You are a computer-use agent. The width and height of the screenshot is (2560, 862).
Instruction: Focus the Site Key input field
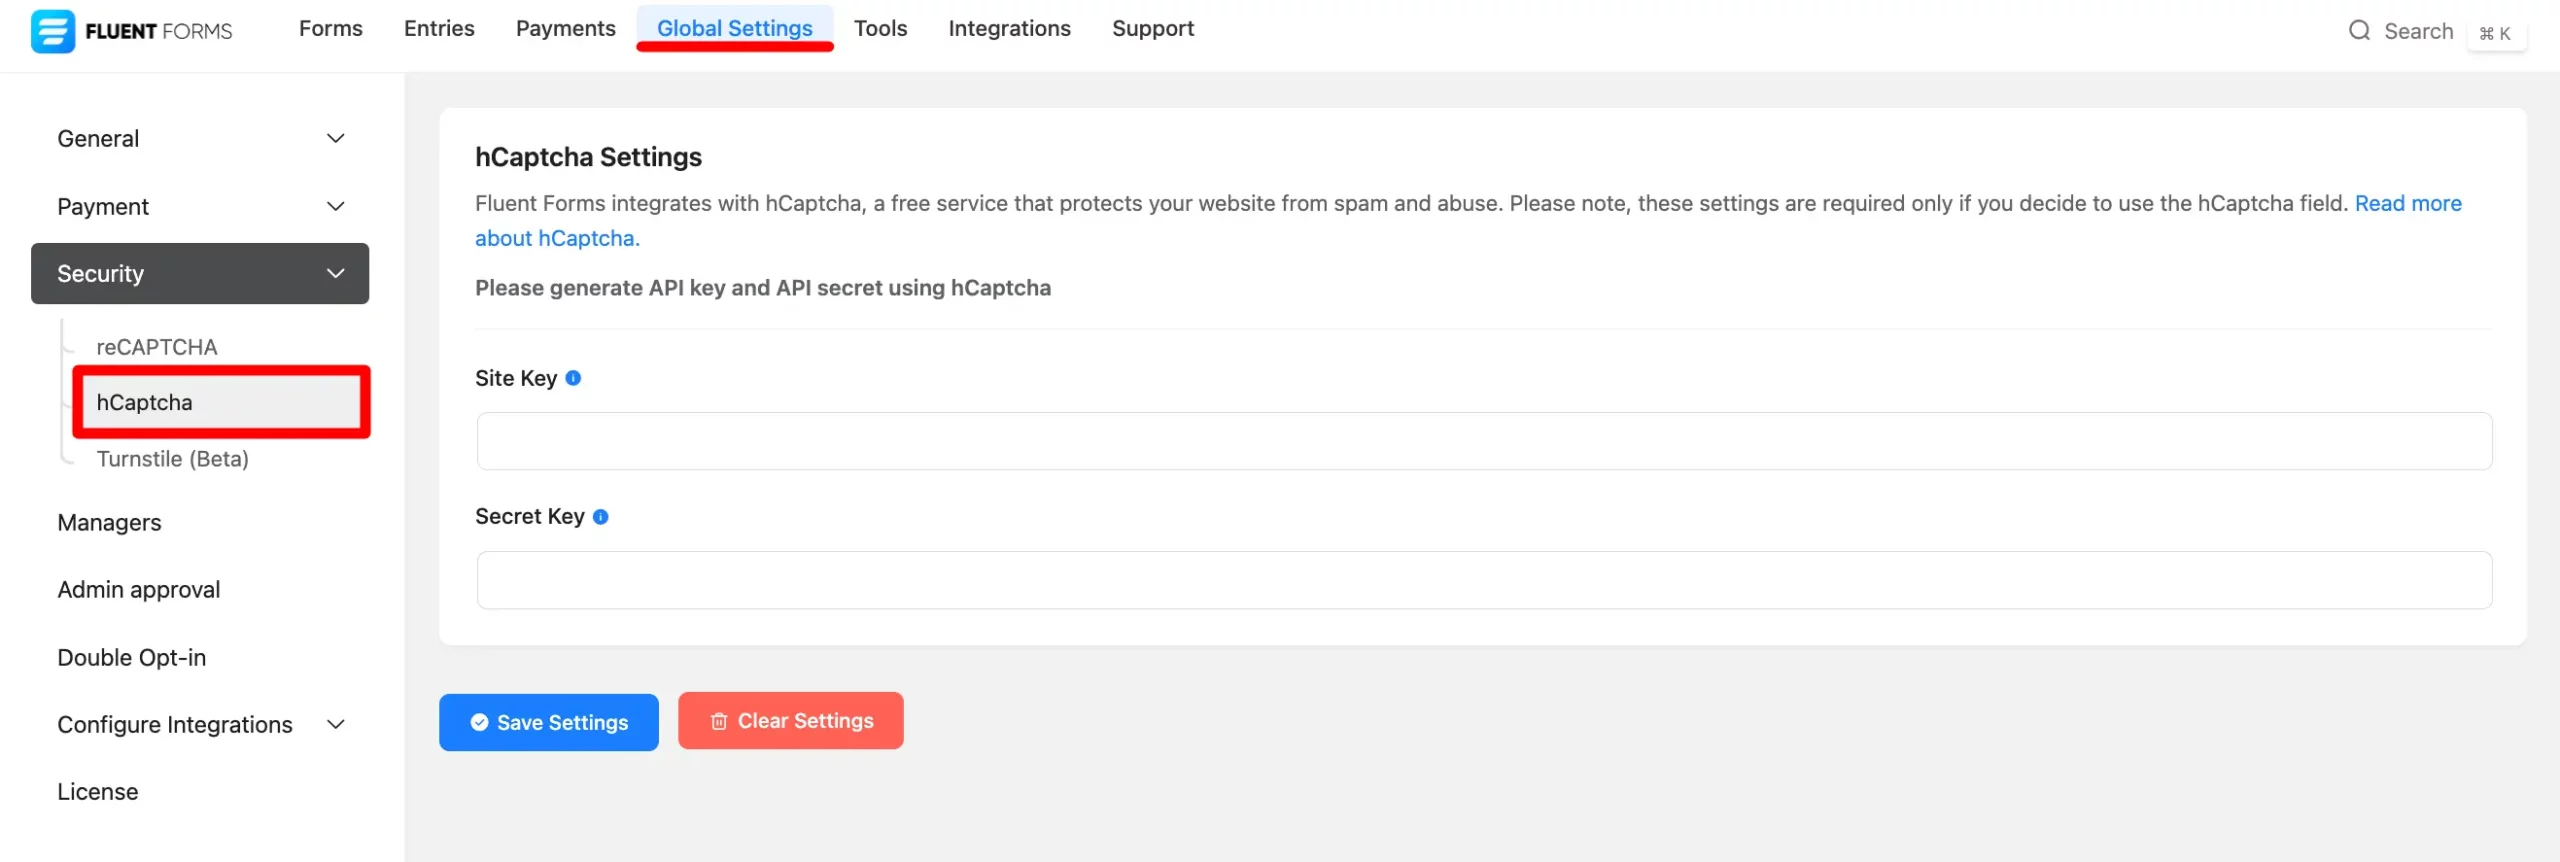pos(1484,441)
